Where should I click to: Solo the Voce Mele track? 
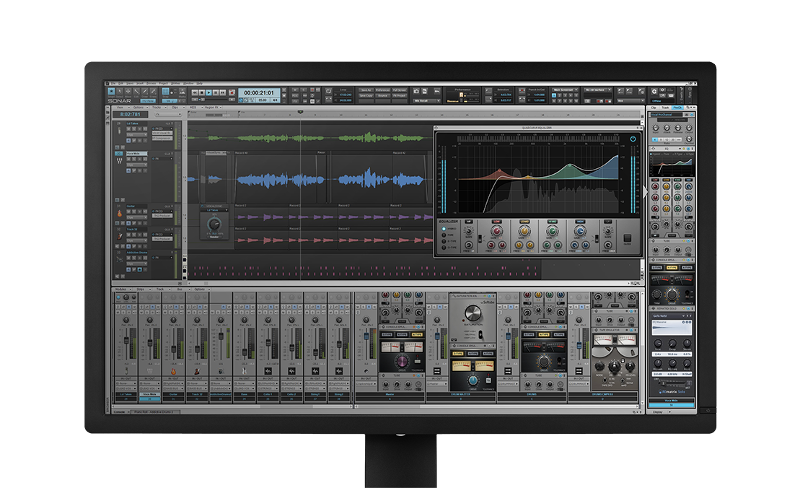(134, 159)
